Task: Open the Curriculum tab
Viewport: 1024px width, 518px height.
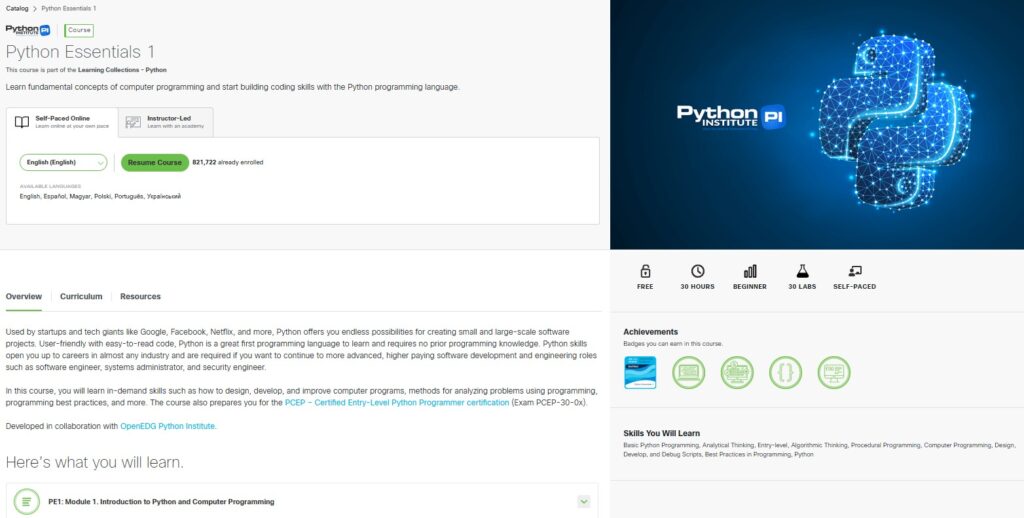Action: click(x=81, y=297)
